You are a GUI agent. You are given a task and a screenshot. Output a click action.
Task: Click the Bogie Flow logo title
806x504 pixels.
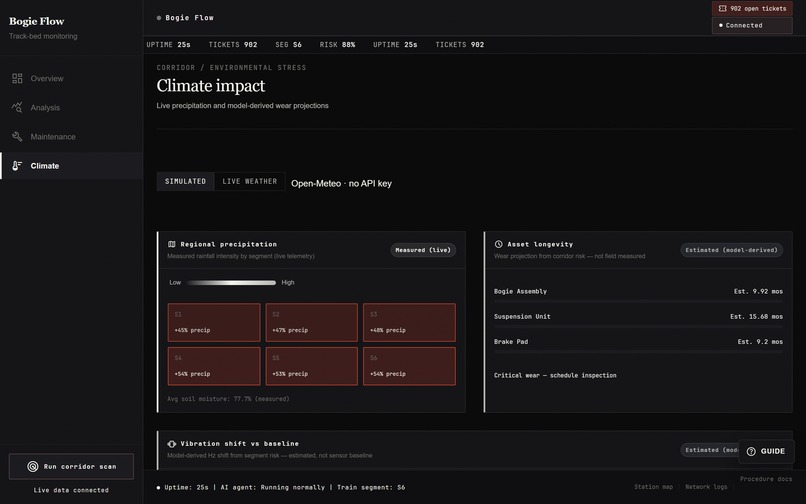36,21
